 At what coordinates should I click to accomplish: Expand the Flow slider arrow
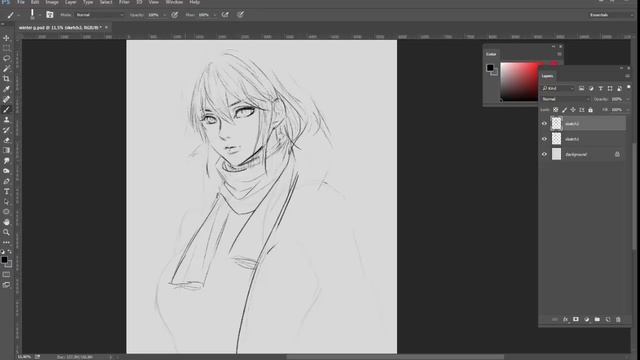click(x=215, y=15)
